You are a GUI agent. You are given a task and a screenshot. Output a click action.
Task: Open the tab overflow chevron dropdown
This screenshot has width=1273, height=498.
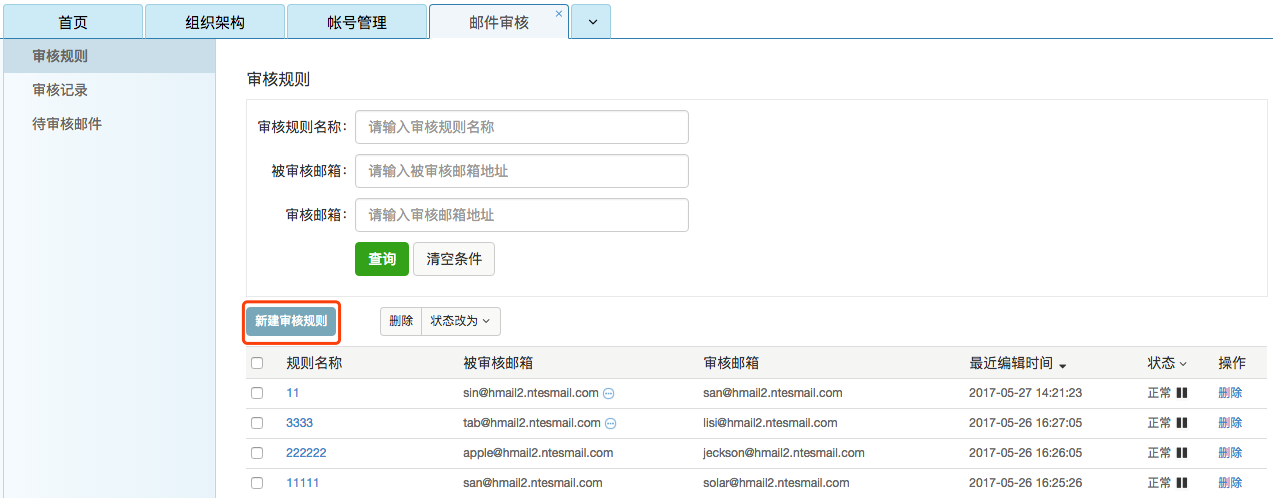[592, 22]
